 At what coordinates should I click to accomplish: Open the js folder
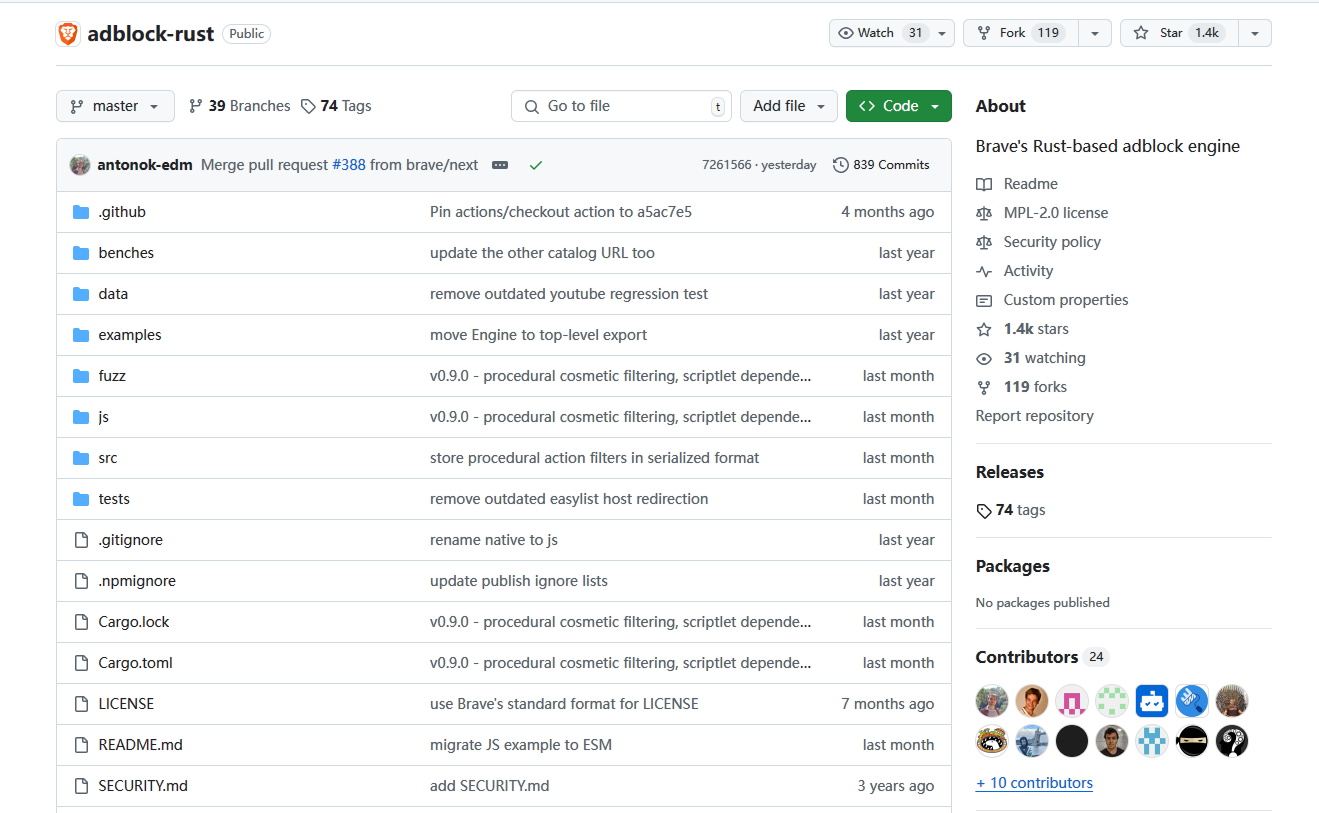pyautogui.click(x=104, y=417)
